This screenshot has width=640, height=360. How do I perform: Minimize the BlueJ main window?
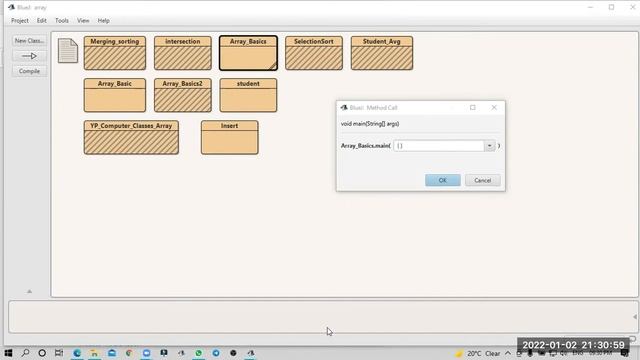(590, 7)
